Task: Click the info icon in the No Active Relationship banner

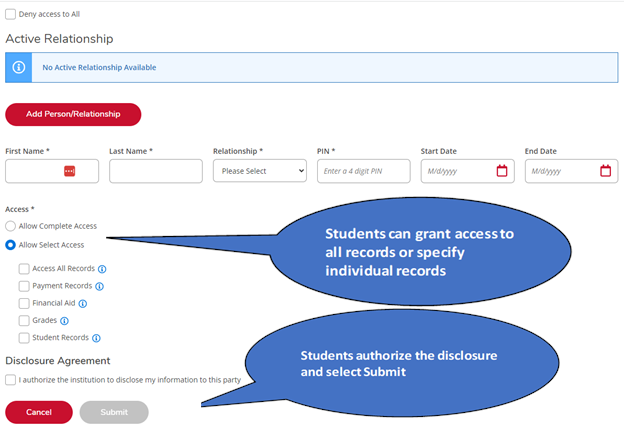Action: (18, 67)
